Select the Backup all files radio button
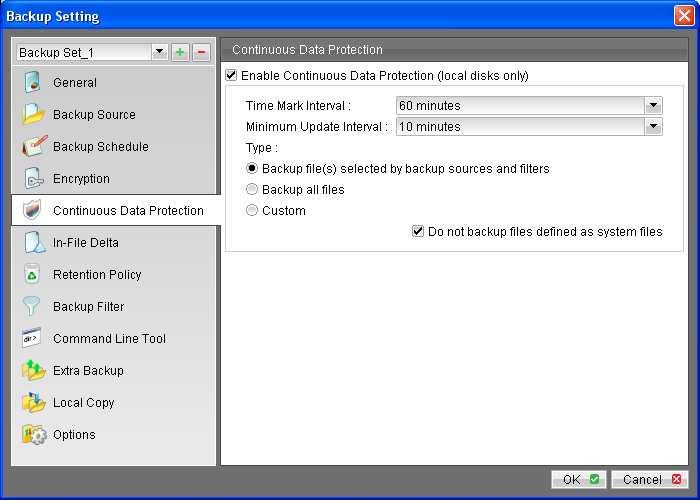This screenshot has width=700, height=500. 252,190
